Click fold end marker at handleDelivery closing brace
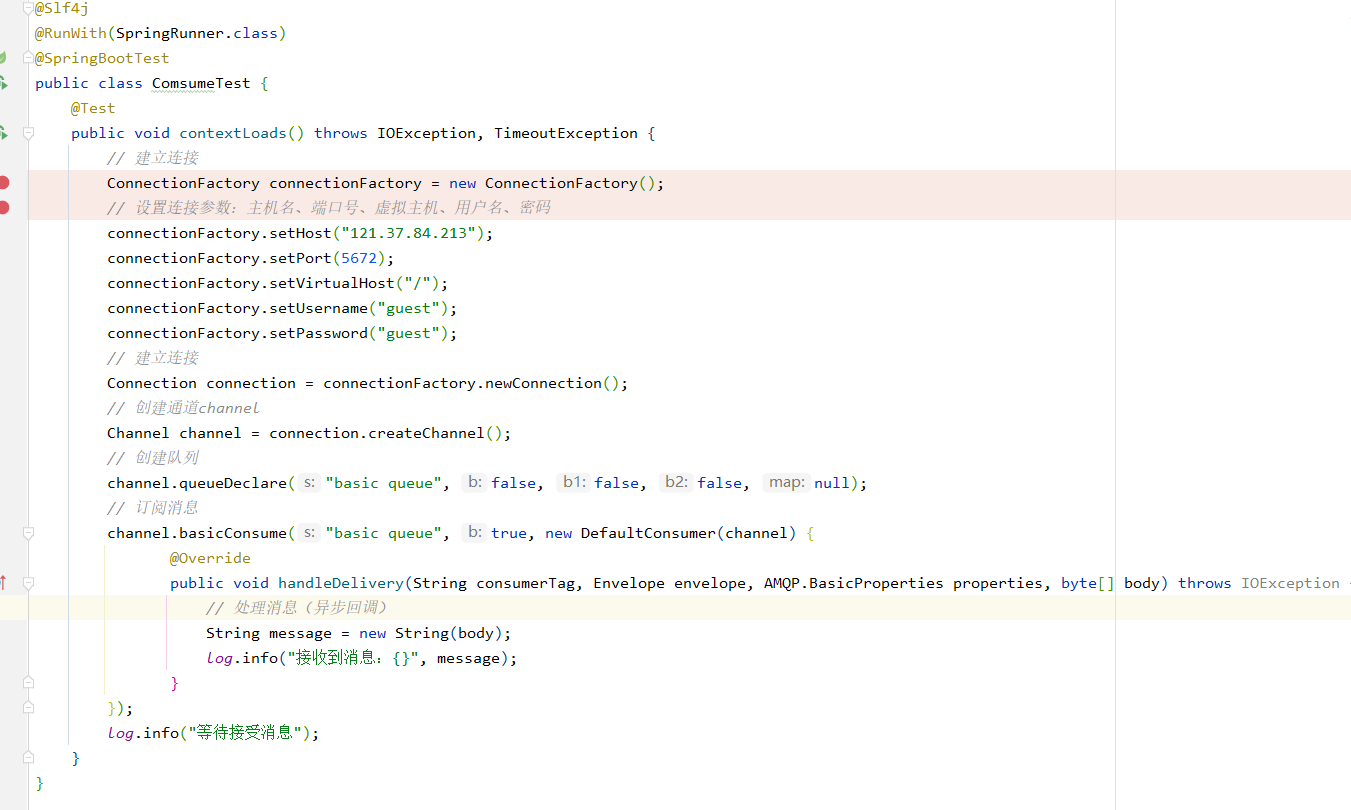The image size is (1351, 810). point(28,683)
